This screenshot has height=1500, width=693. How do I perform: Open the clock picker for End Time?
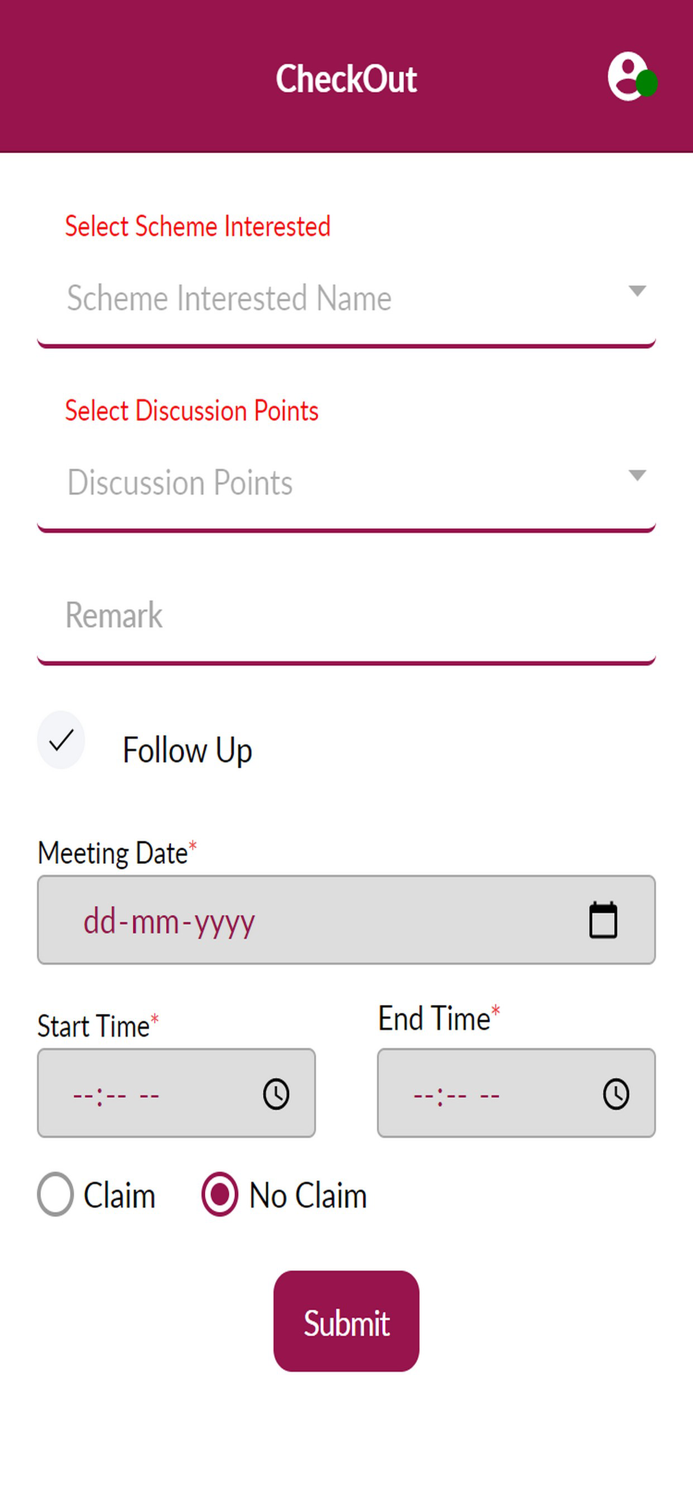(x=616, y=1093)
